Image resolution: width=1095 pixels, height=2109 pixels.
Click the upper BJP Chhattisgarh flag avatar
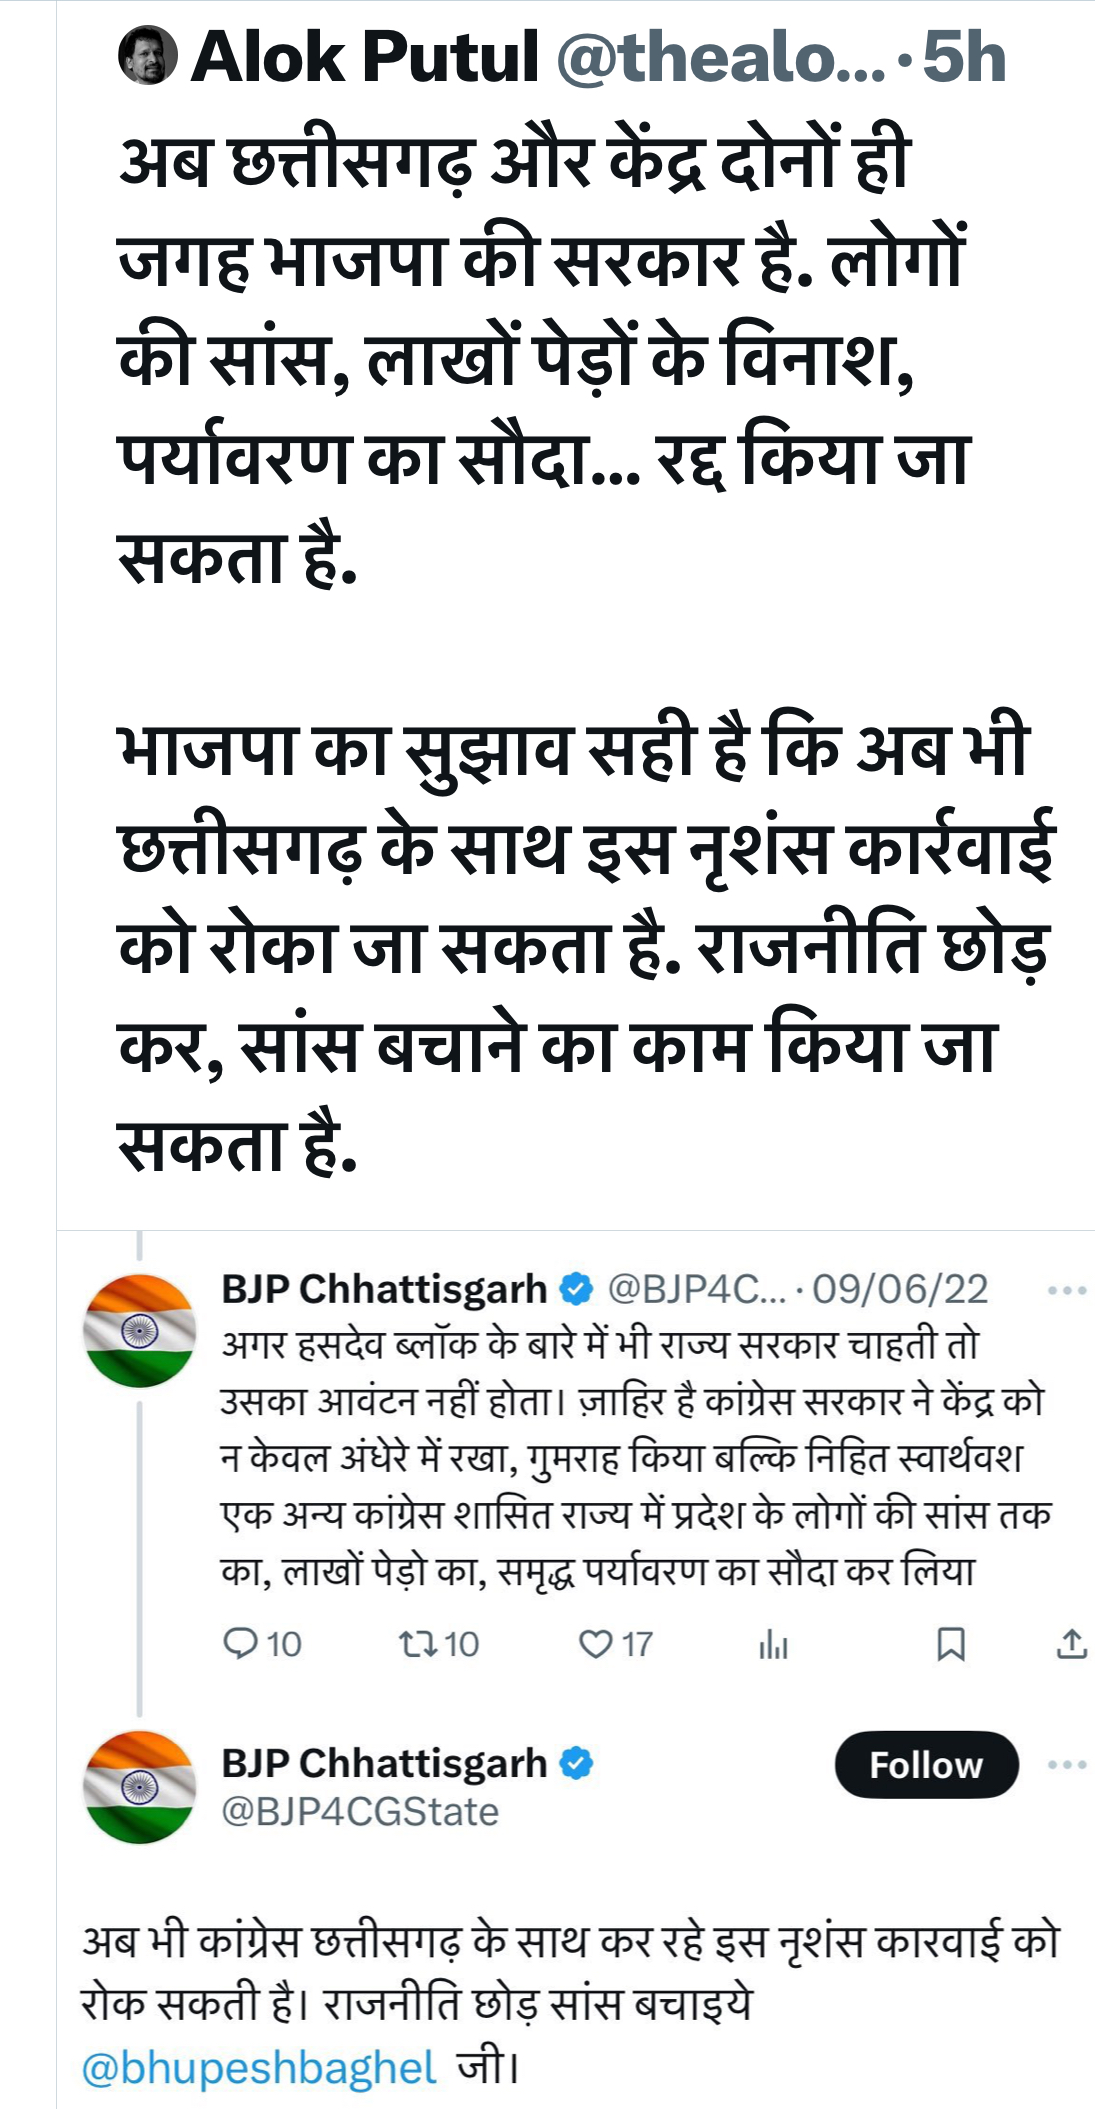click(x=140, y=1330)
